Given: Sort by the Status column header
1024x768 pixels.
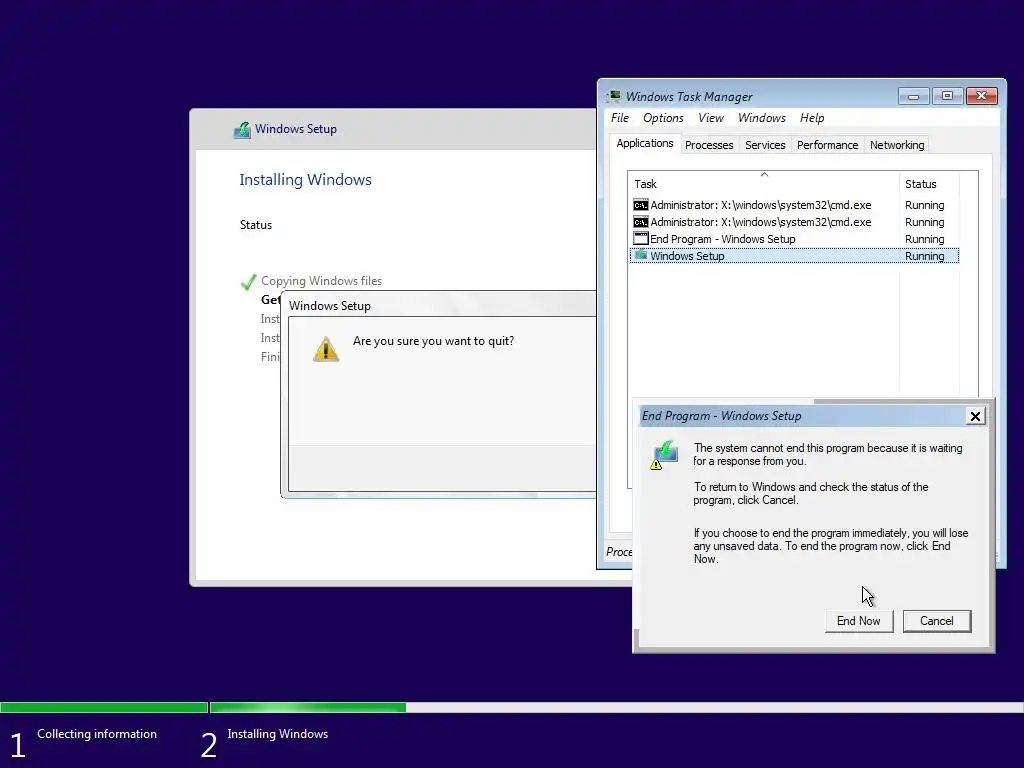Looking at the screenshot, I should pos(929,184).
